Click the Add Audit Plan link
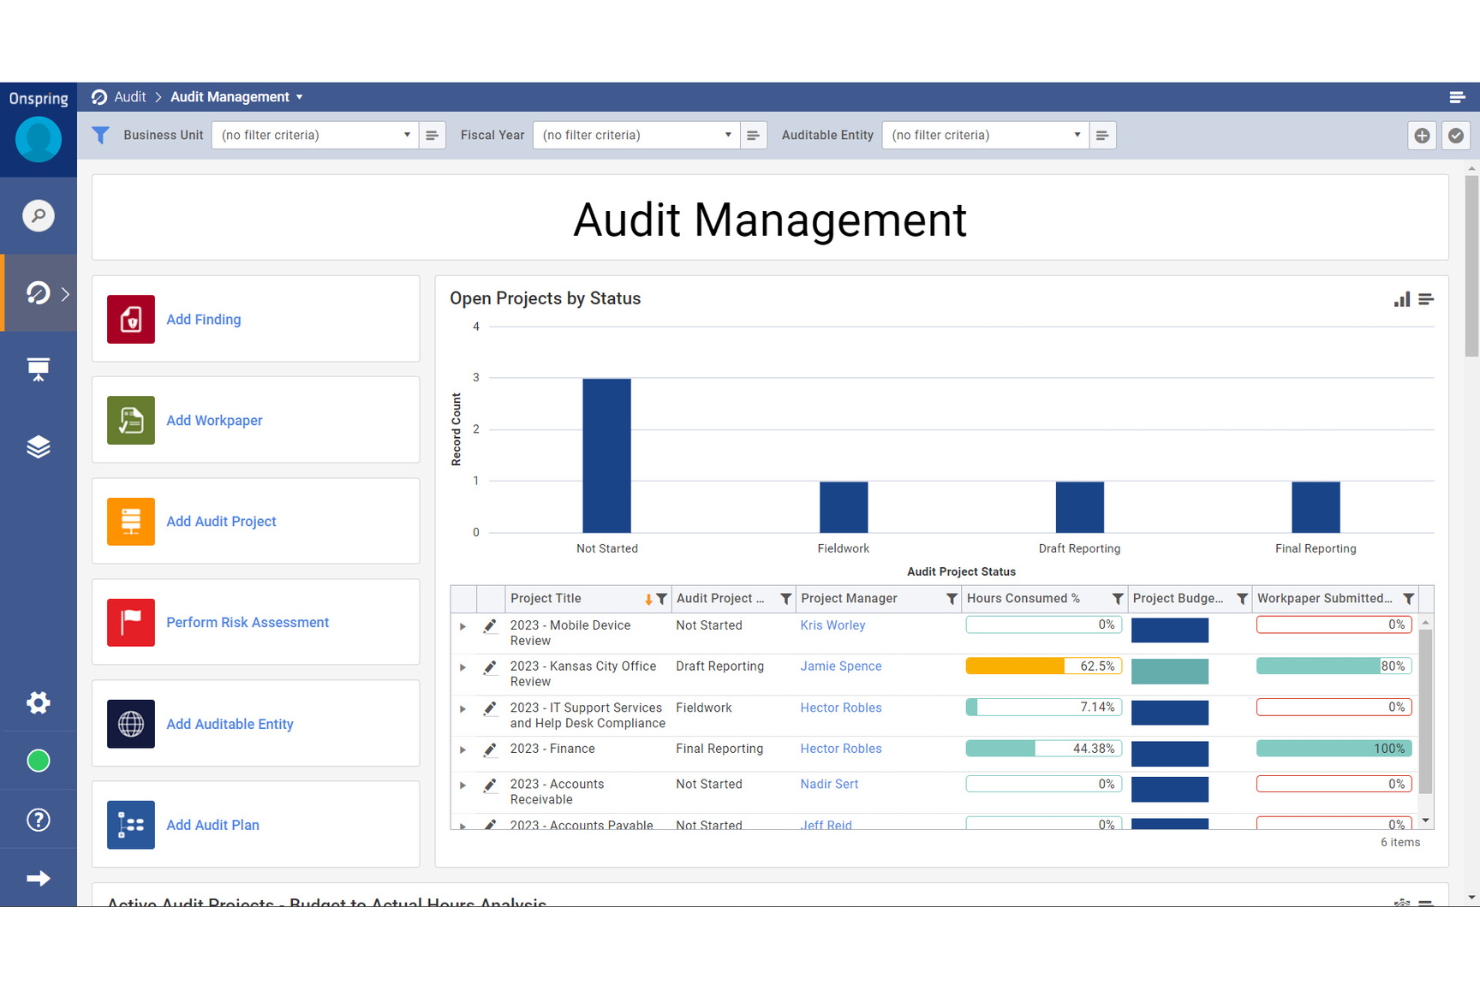 pyautogui.click(x=213, y=826)
